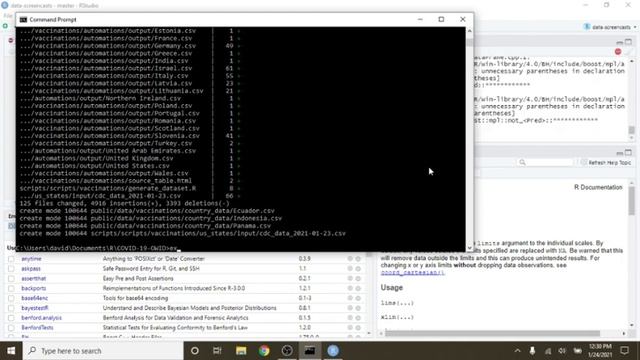This screenshot has width=640, height=360.
Task: Remove the askpass package via its X icon
Action: [x=358, y=269]
